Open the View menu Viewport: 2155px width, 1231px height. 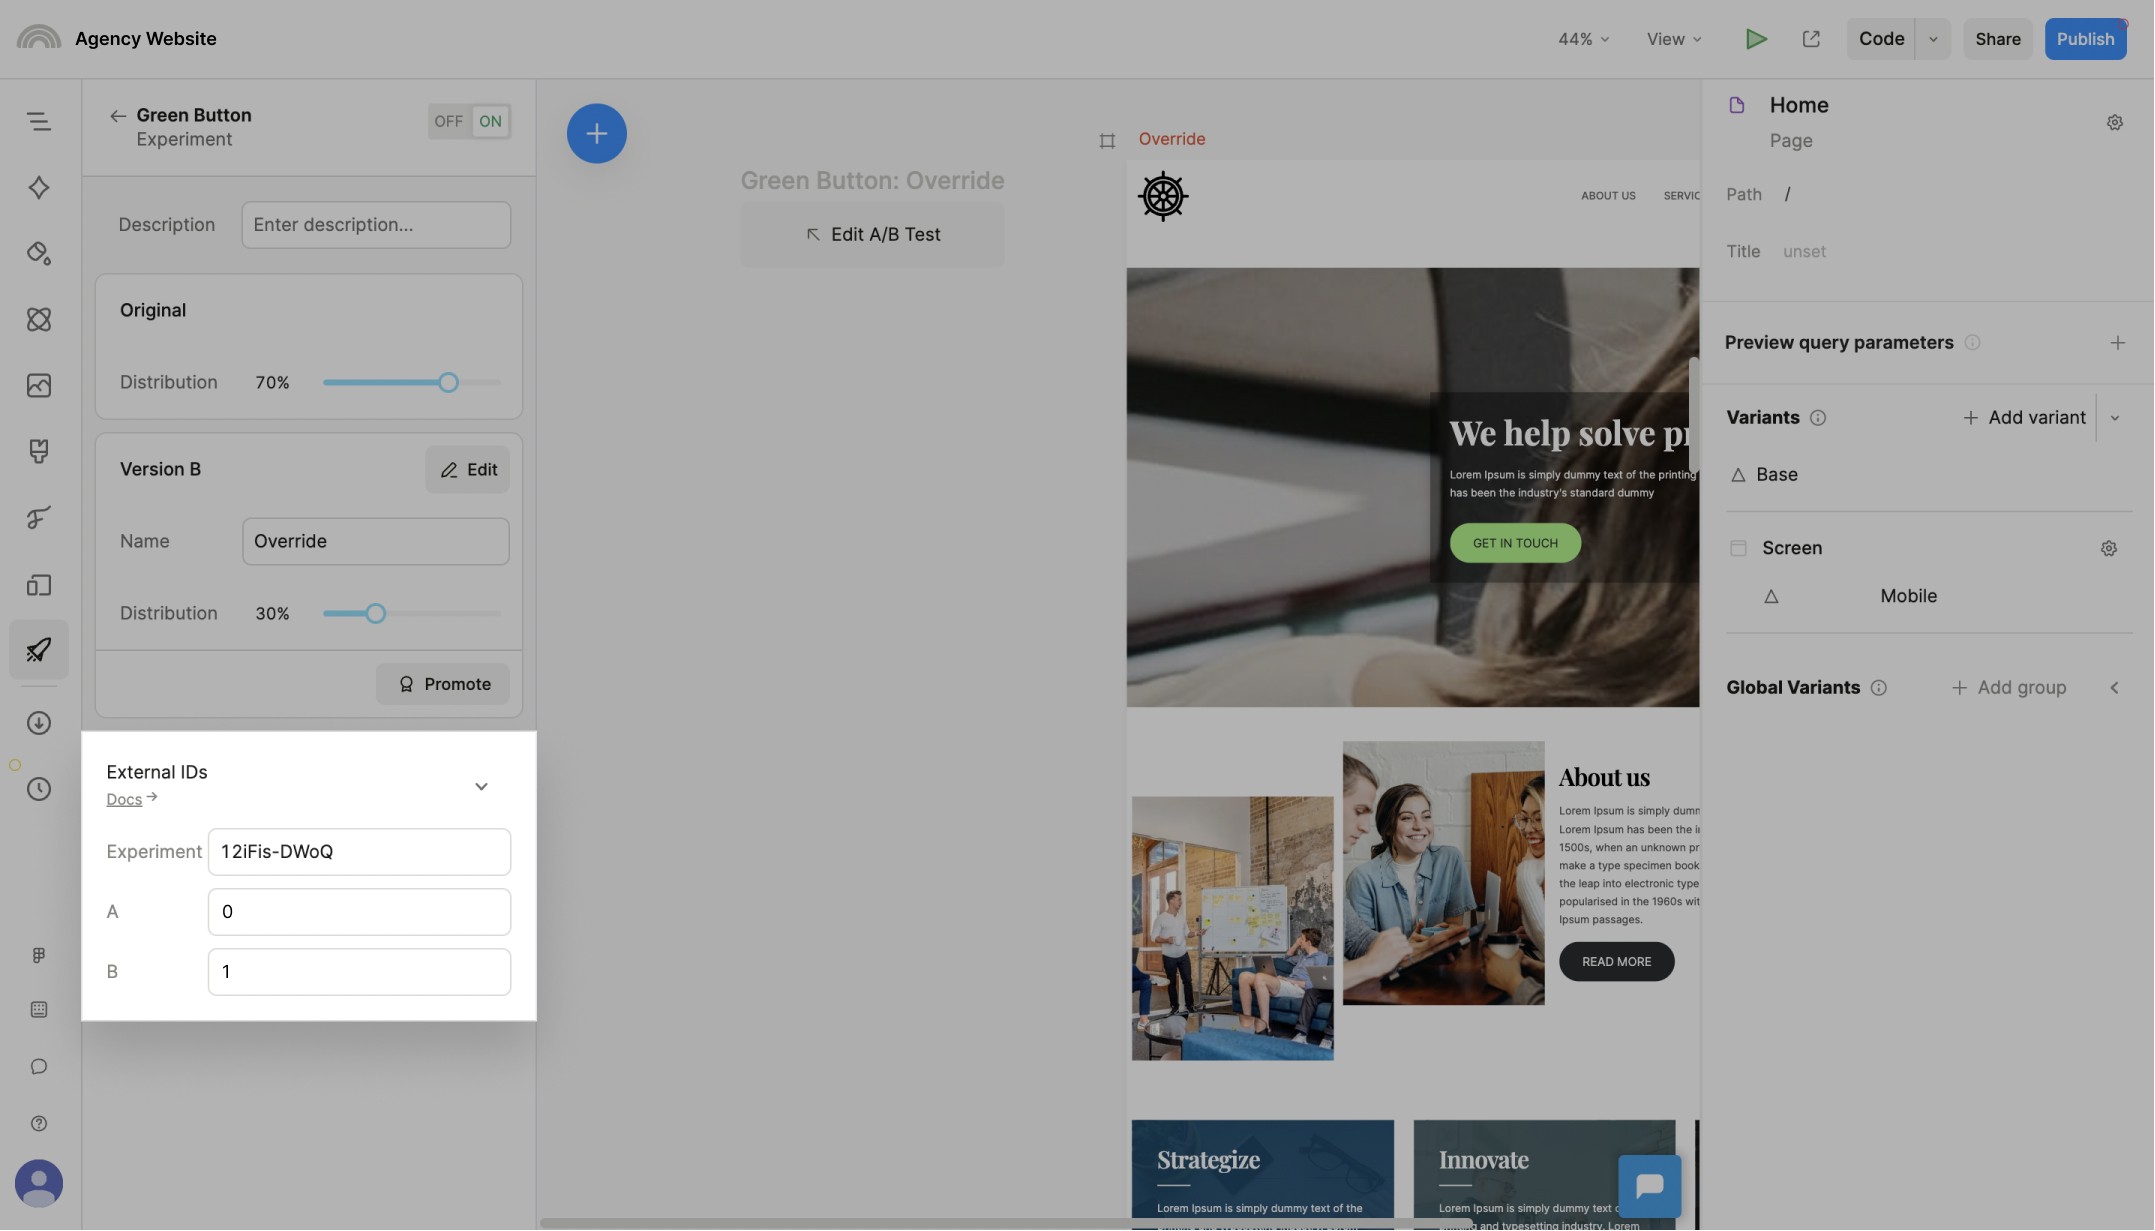coord(1671,39)
